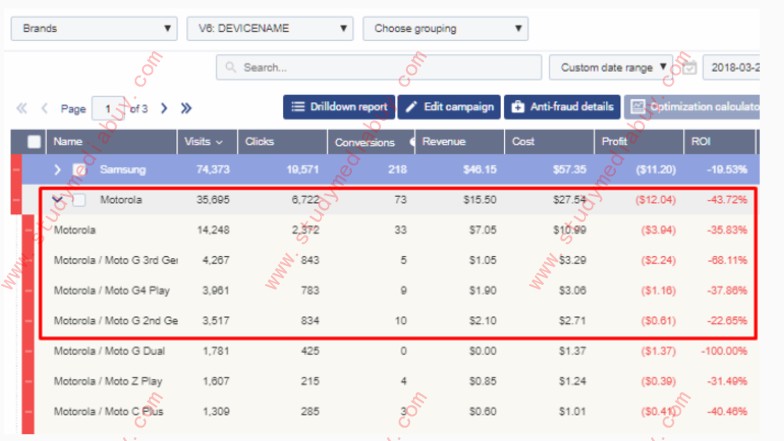Check the Motorola row checkbox
The width and height of the screenshot is (784, 441).
pos(78,200)
